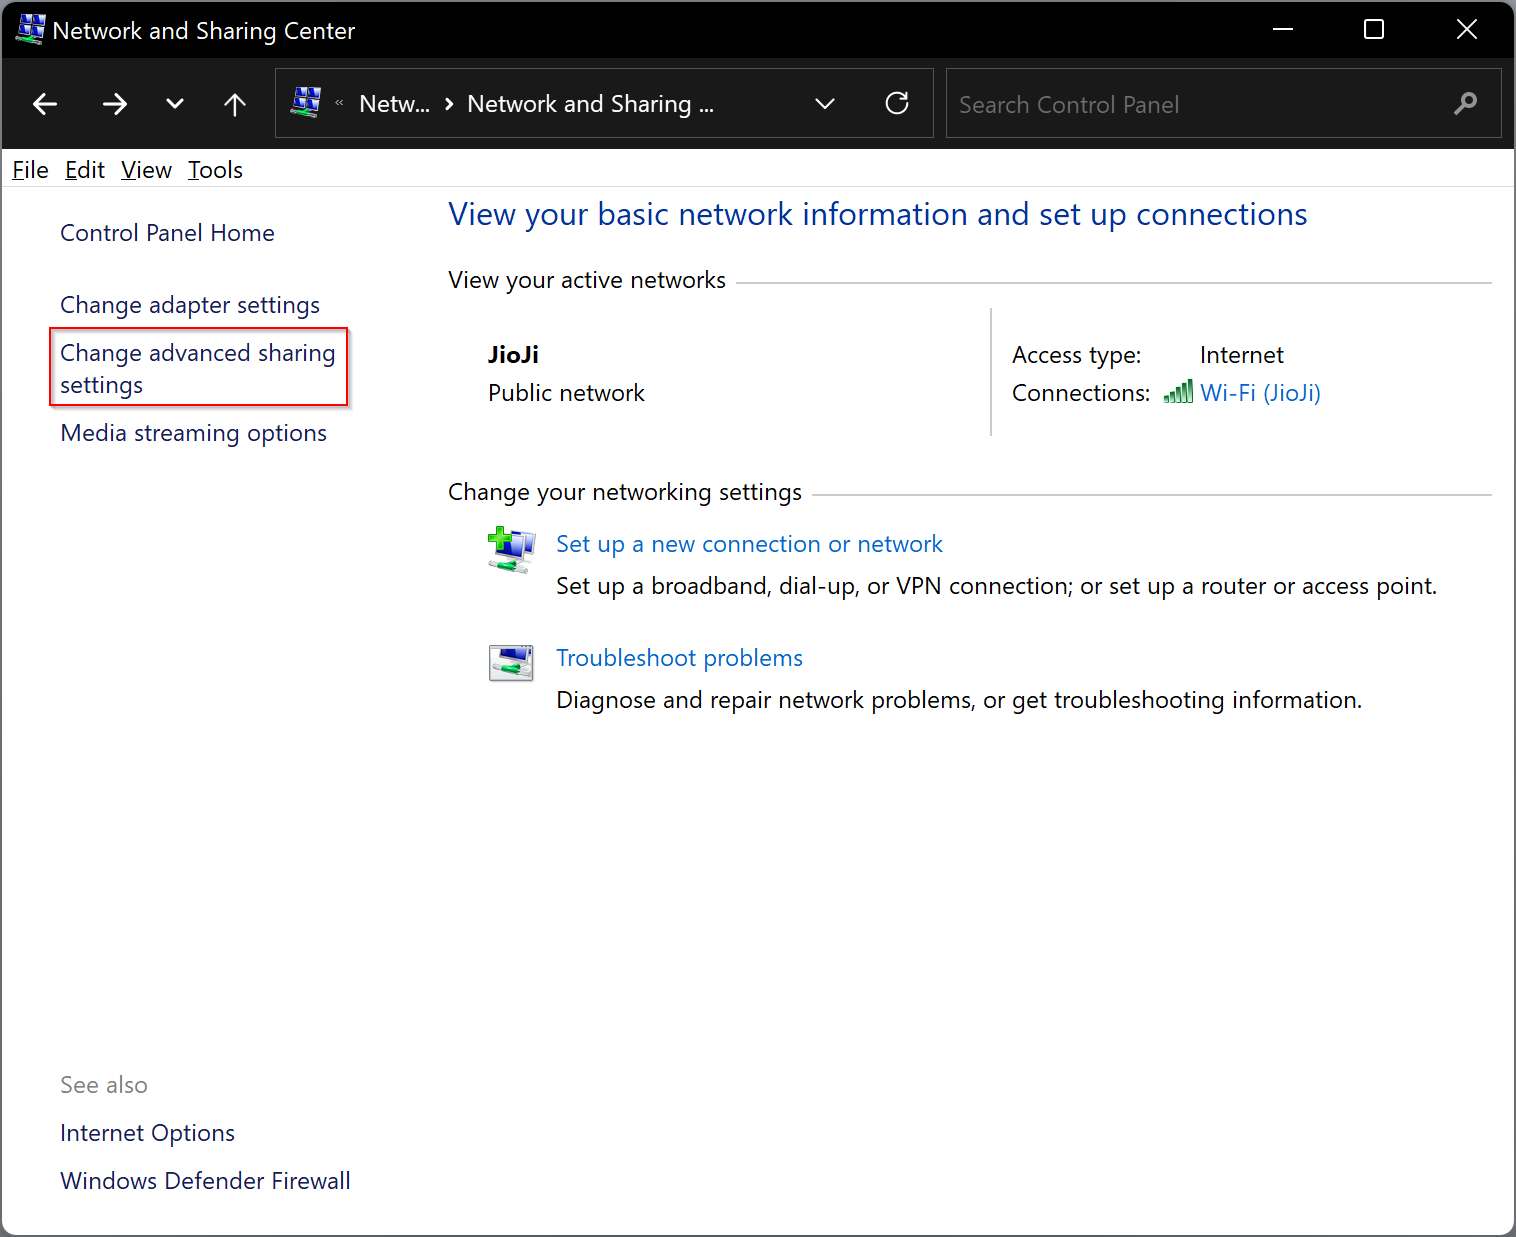Open the View menu

click(146, 170)
